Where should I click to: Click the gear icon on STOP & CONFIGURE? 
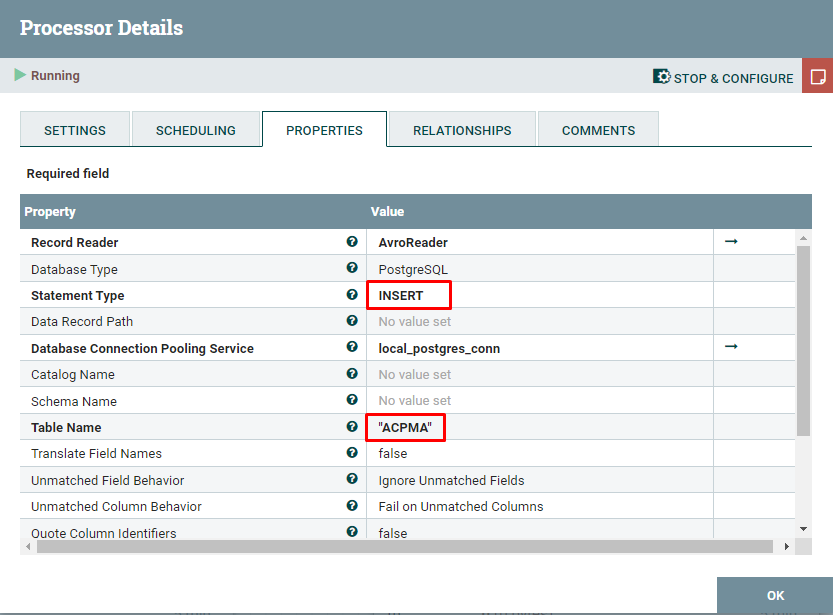pos(661,76)
